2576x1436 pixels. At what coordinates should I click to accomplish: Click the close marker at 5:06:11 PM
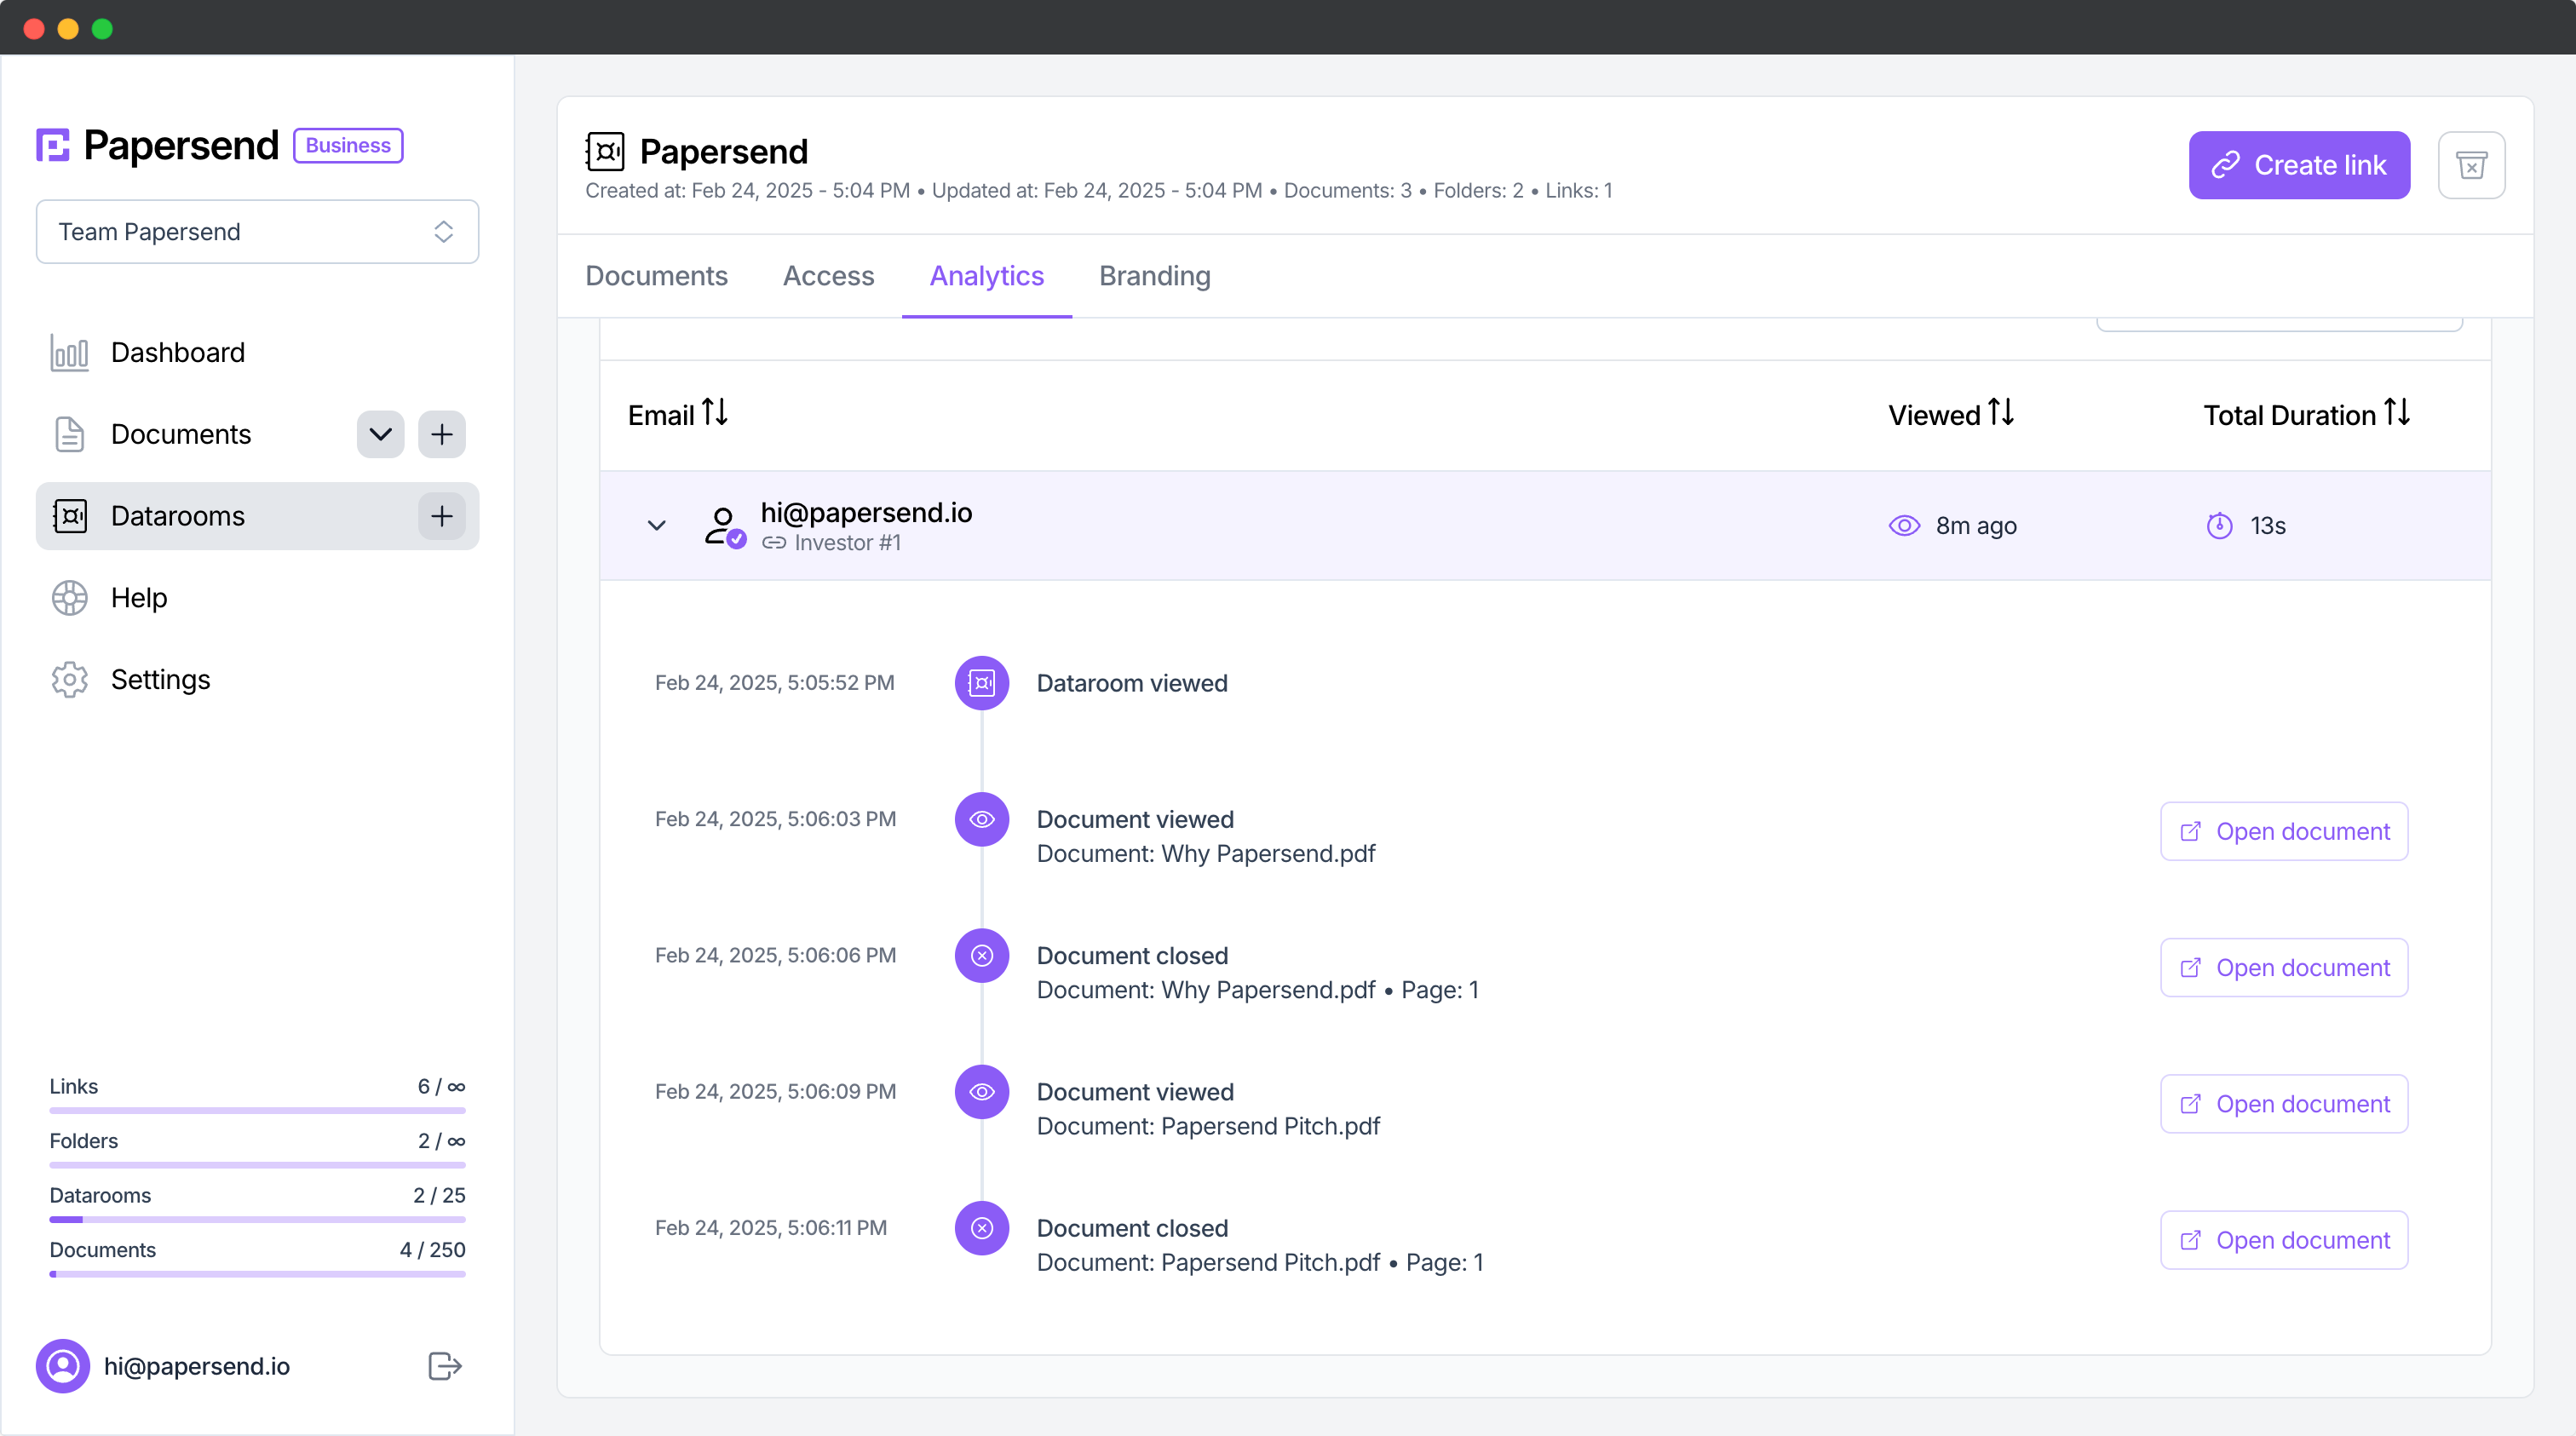coord(982,1228)
